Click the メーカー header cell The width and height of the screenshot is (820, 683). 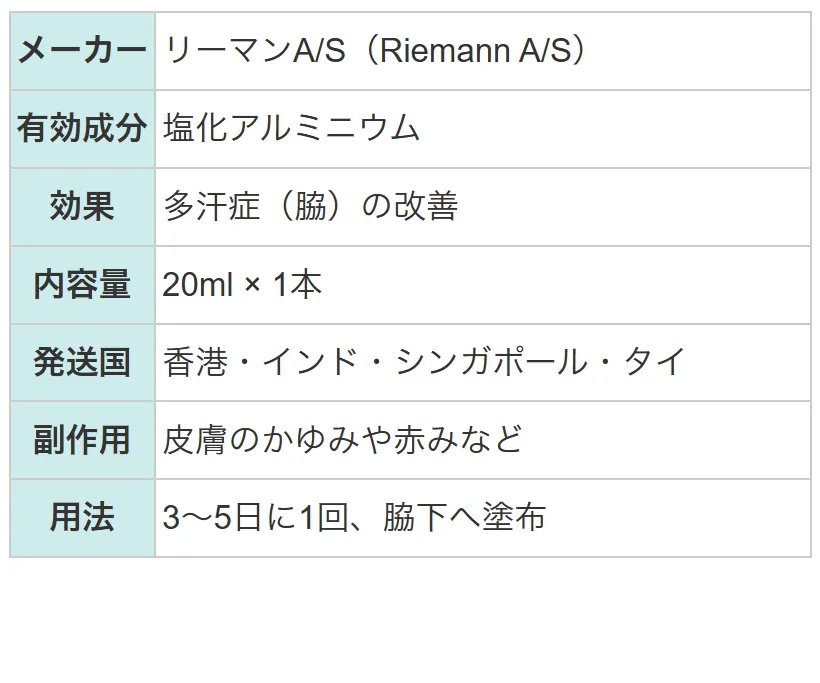tap(83, 51)
